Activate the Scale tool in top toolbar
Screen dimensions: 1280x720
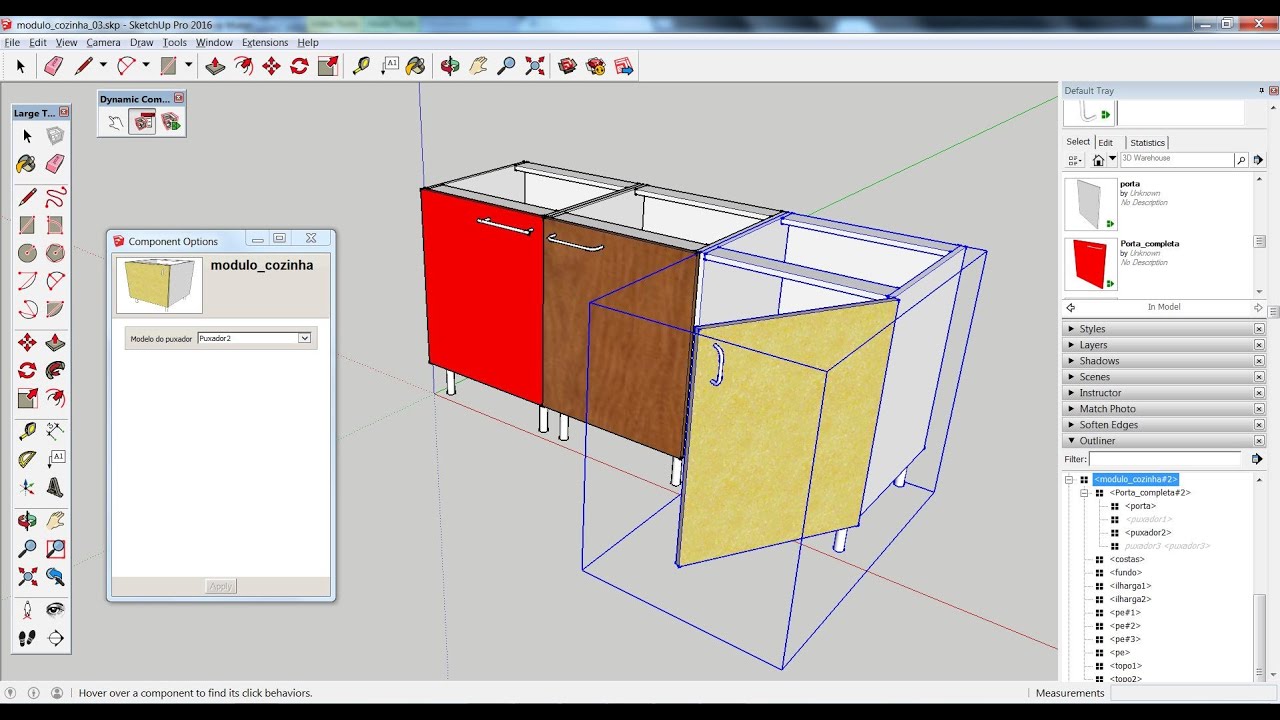point(328,66)
